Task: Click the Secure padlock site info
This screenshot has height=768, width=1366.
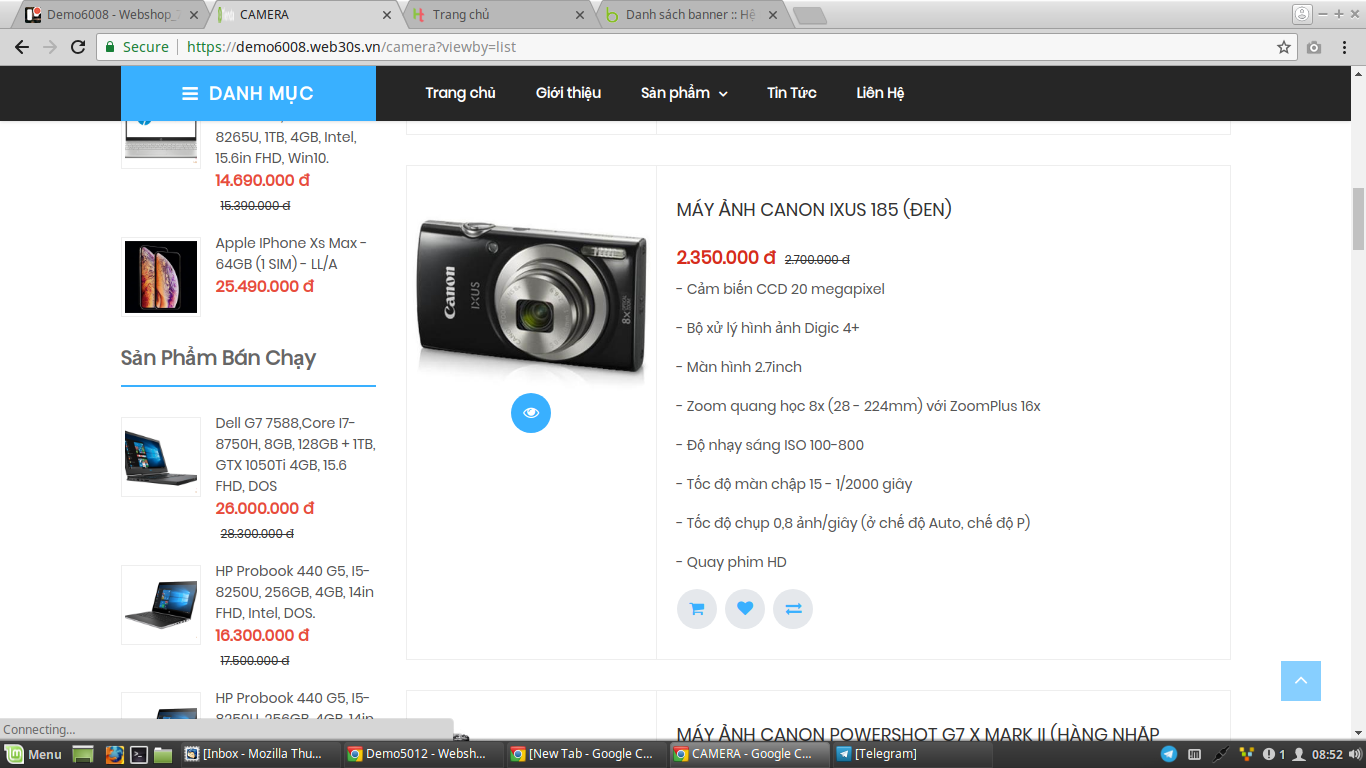Action: click(137, 47)
